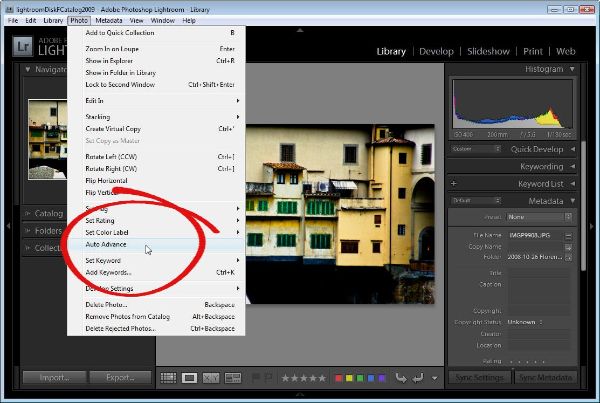Click the Sync Settings button
The width and height of the screenshot is (600, 403).
(479, 378)
